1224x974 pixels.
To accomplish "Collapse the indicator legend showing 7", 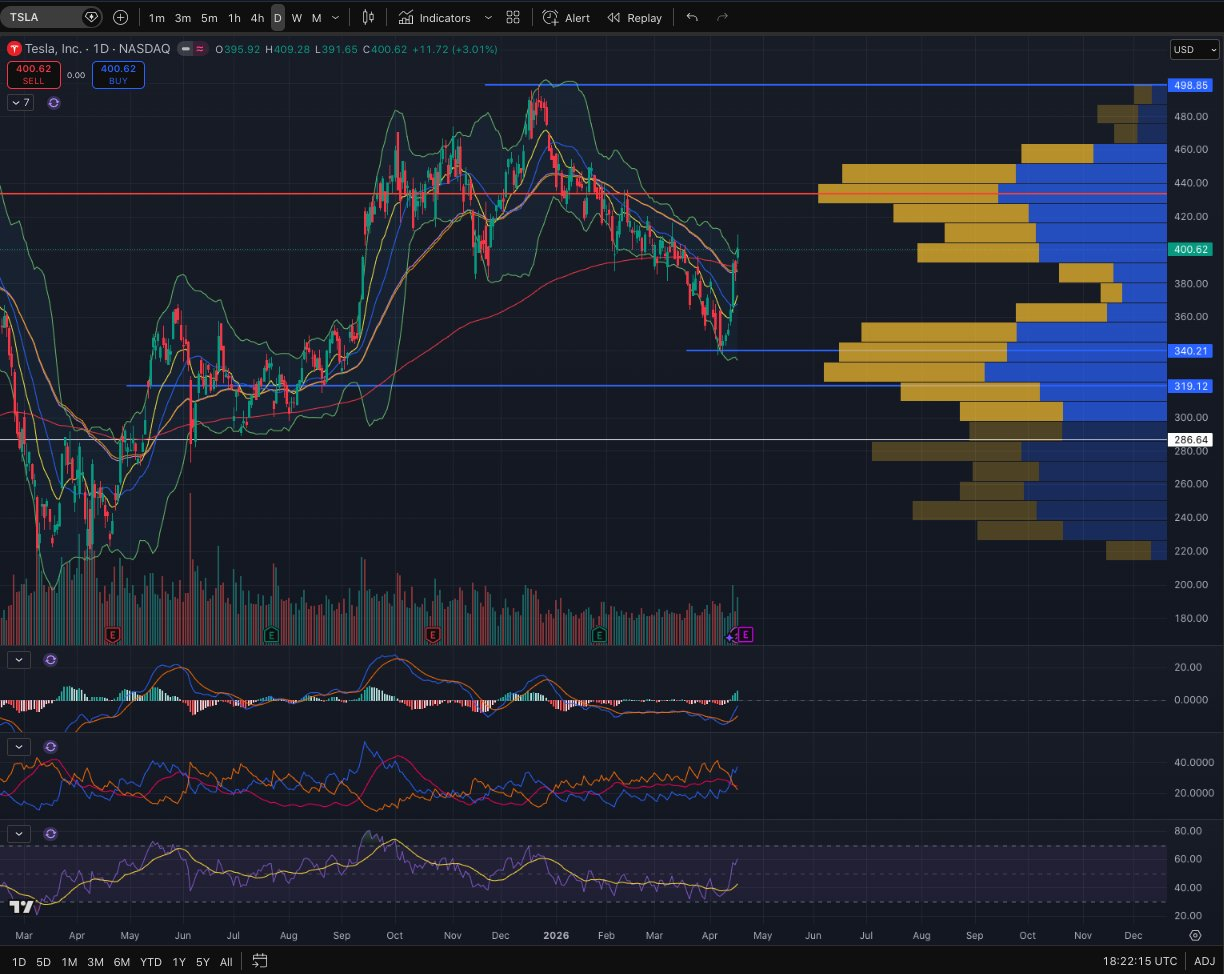I will tap(20, 102).
